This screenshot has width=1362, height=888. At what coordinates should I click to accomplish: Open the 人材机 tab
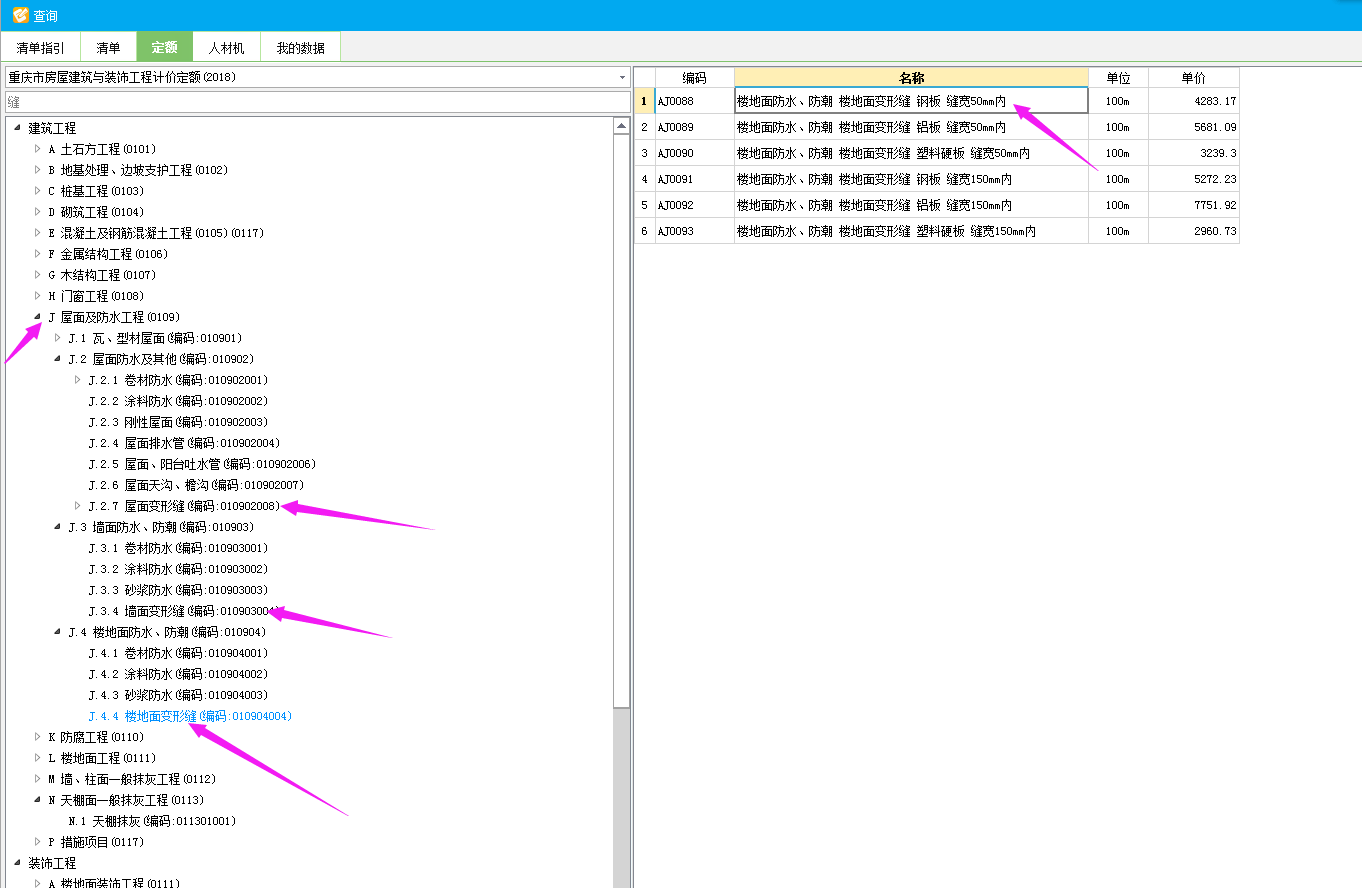(226, 47)
